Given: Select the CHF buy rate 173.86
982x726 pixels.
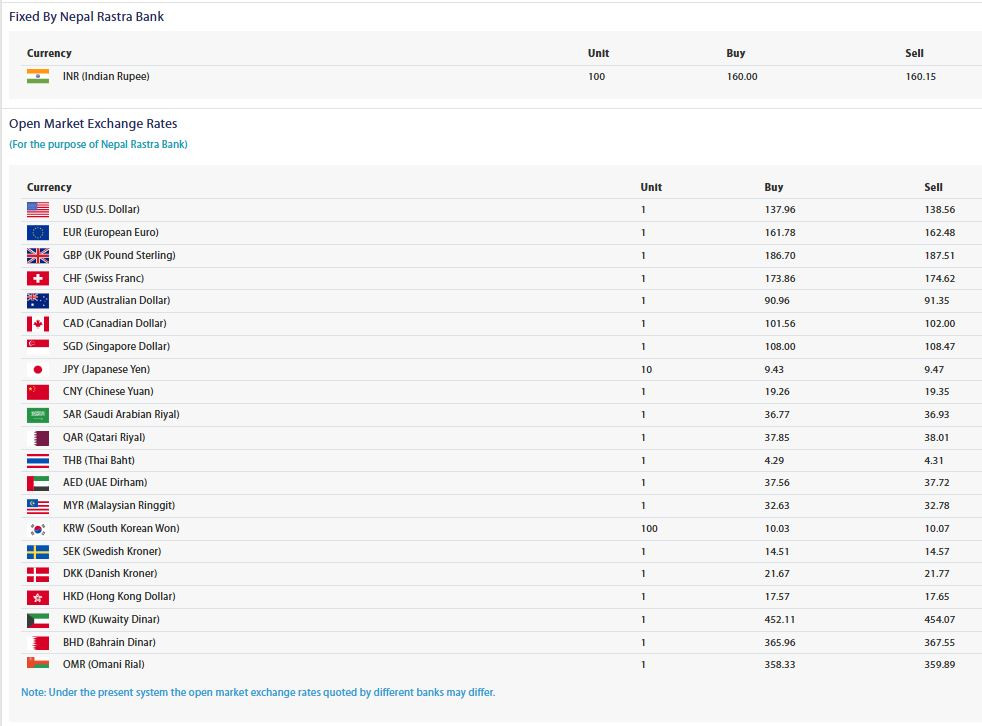Looking at the screenshot, I should [x=780, y=278].
